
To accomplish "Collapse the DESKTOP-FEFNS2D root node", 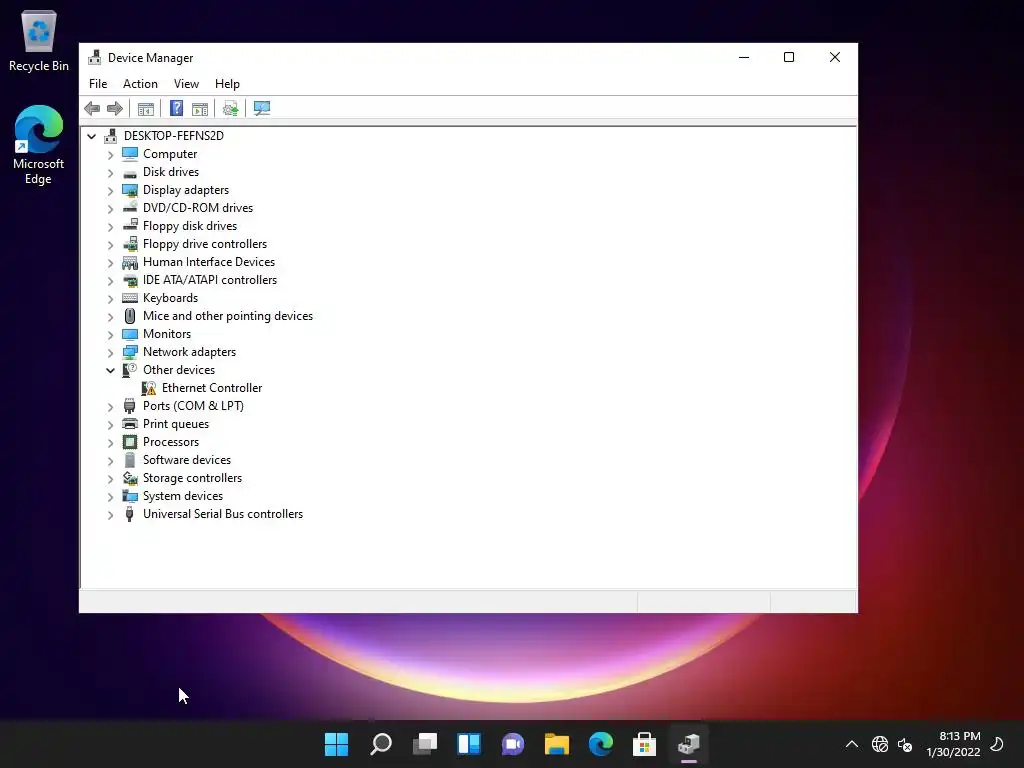I will click(x=91, y=136).
